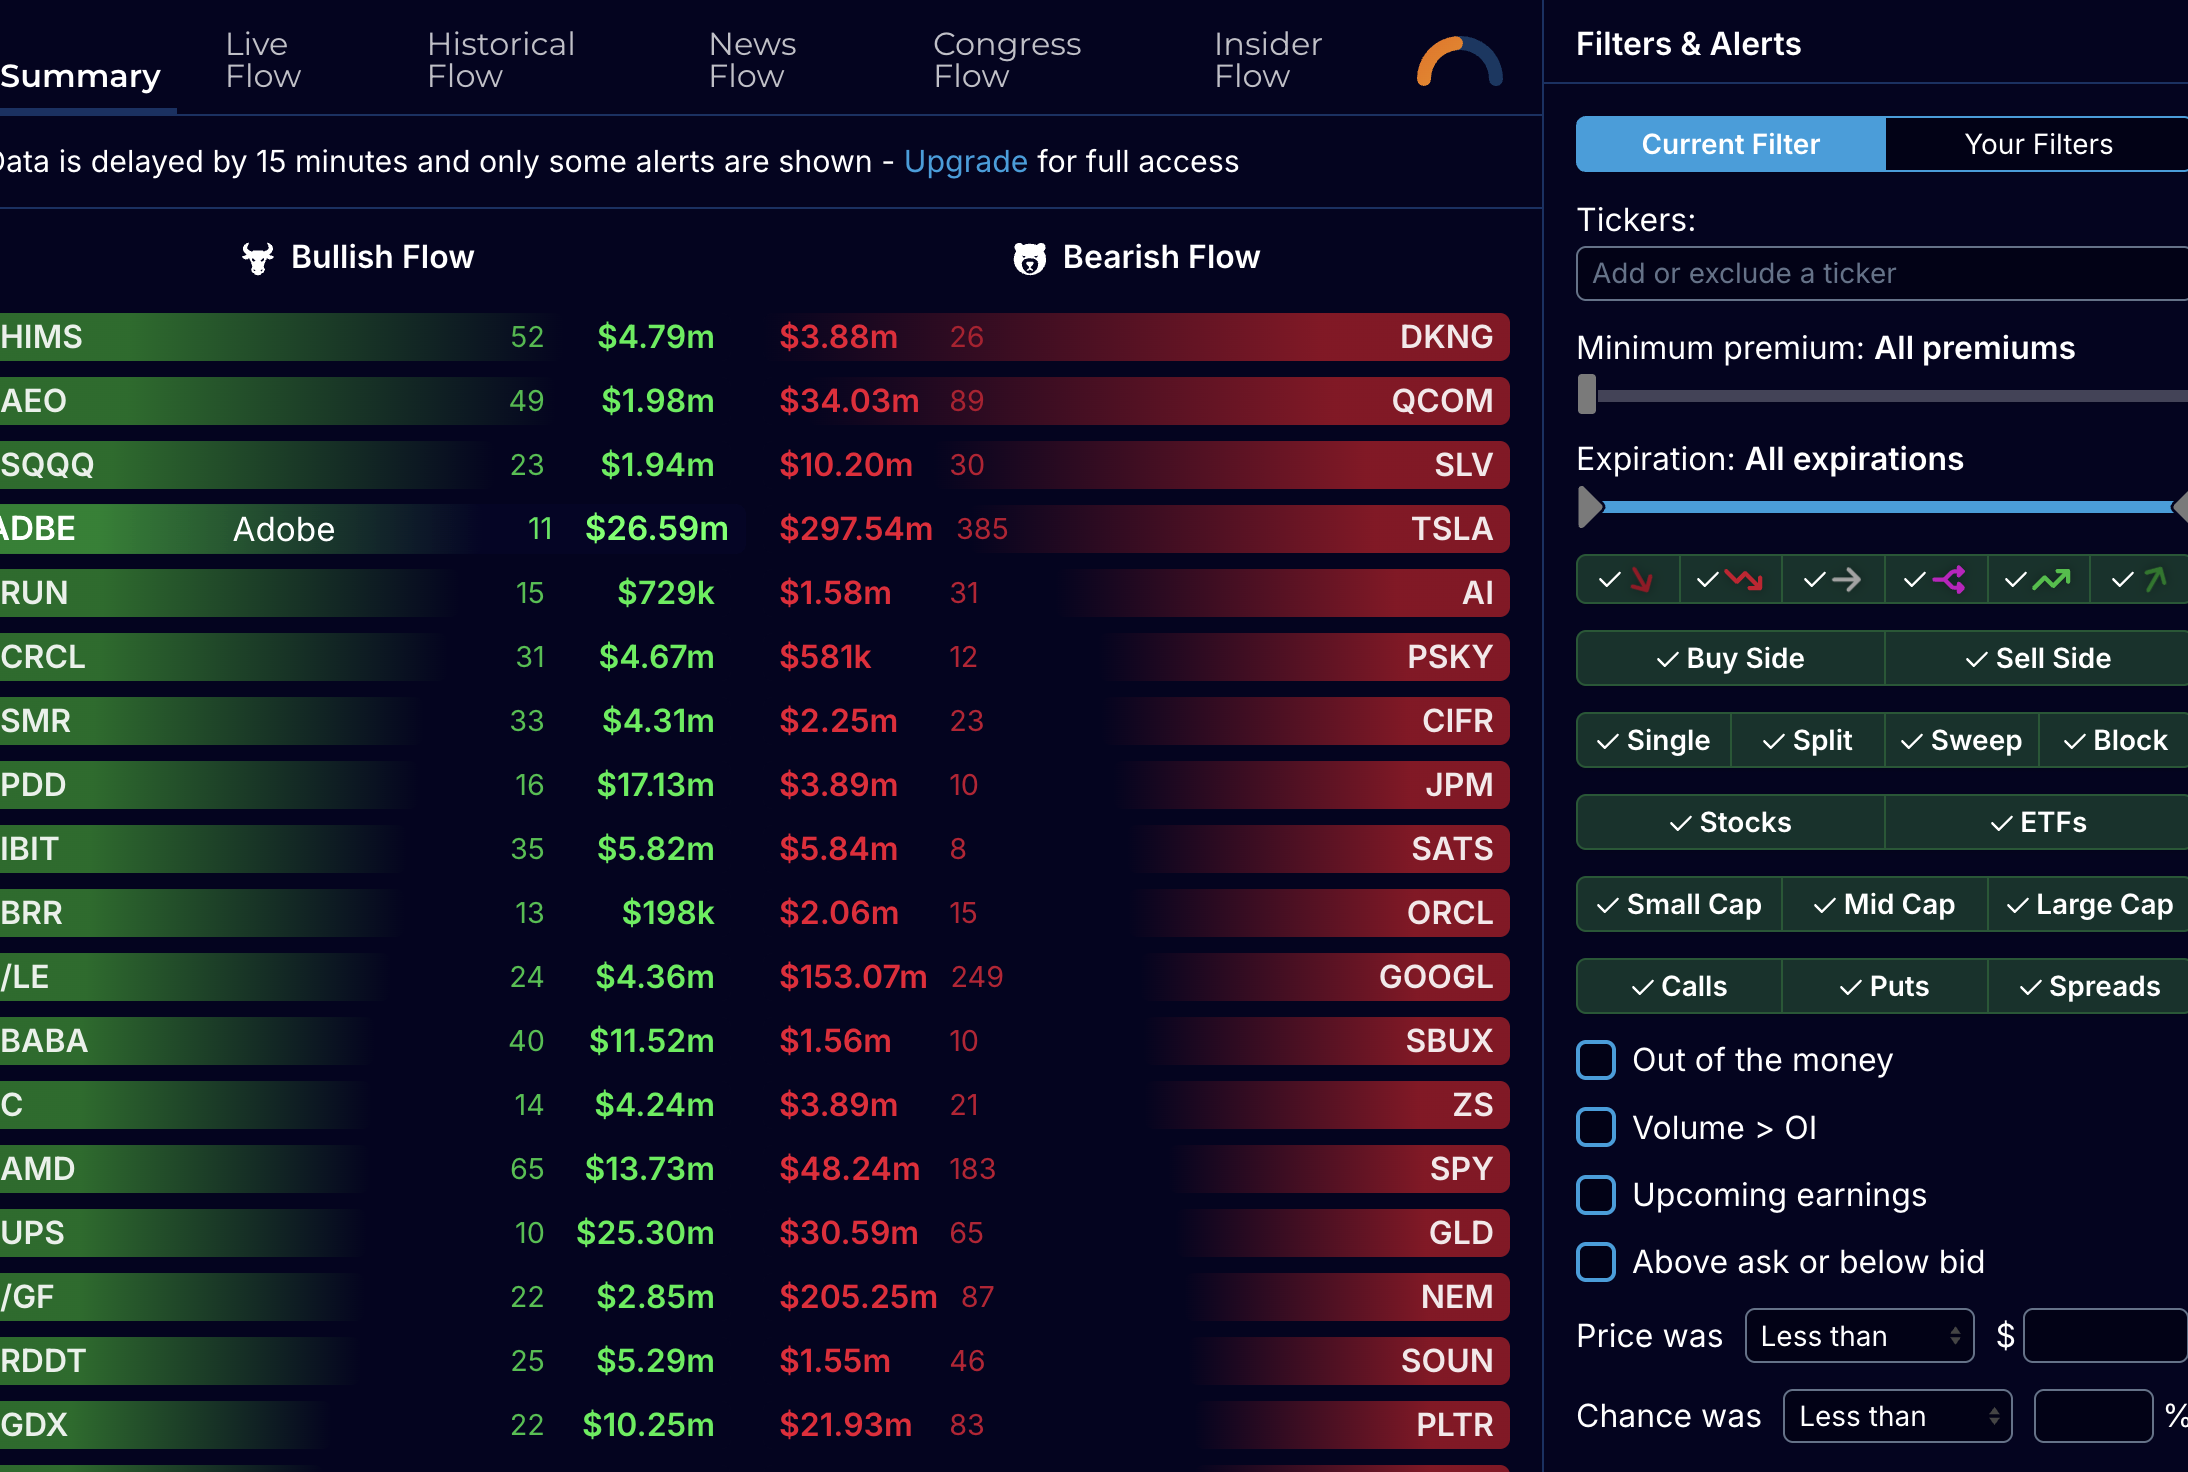Check the Volume > OI box
Image resolution: width=2188 pixels, height=1472 pixels.
point(1596,1127)
